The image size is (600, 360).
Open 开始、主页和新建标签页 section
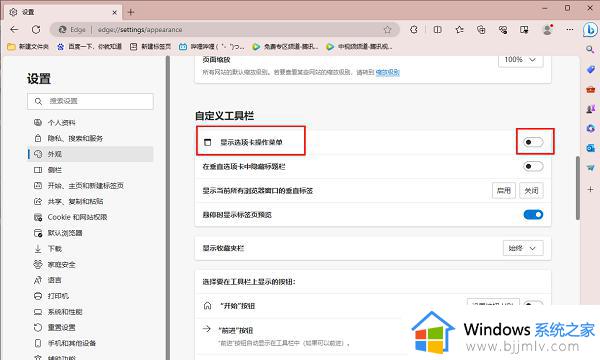(90, 186)
